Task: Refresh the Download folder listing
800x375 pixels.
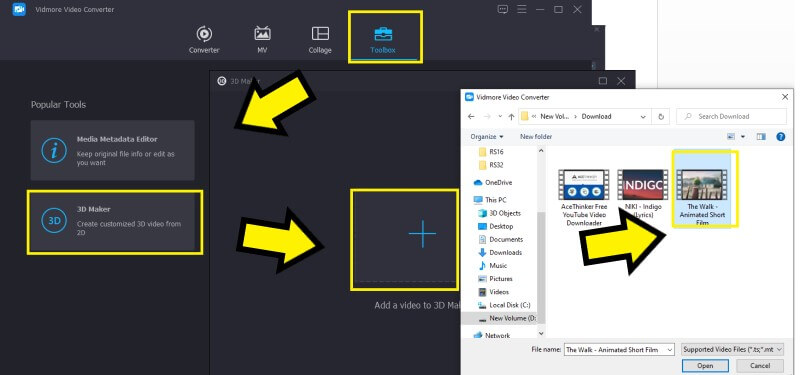Action: (661, 116)
